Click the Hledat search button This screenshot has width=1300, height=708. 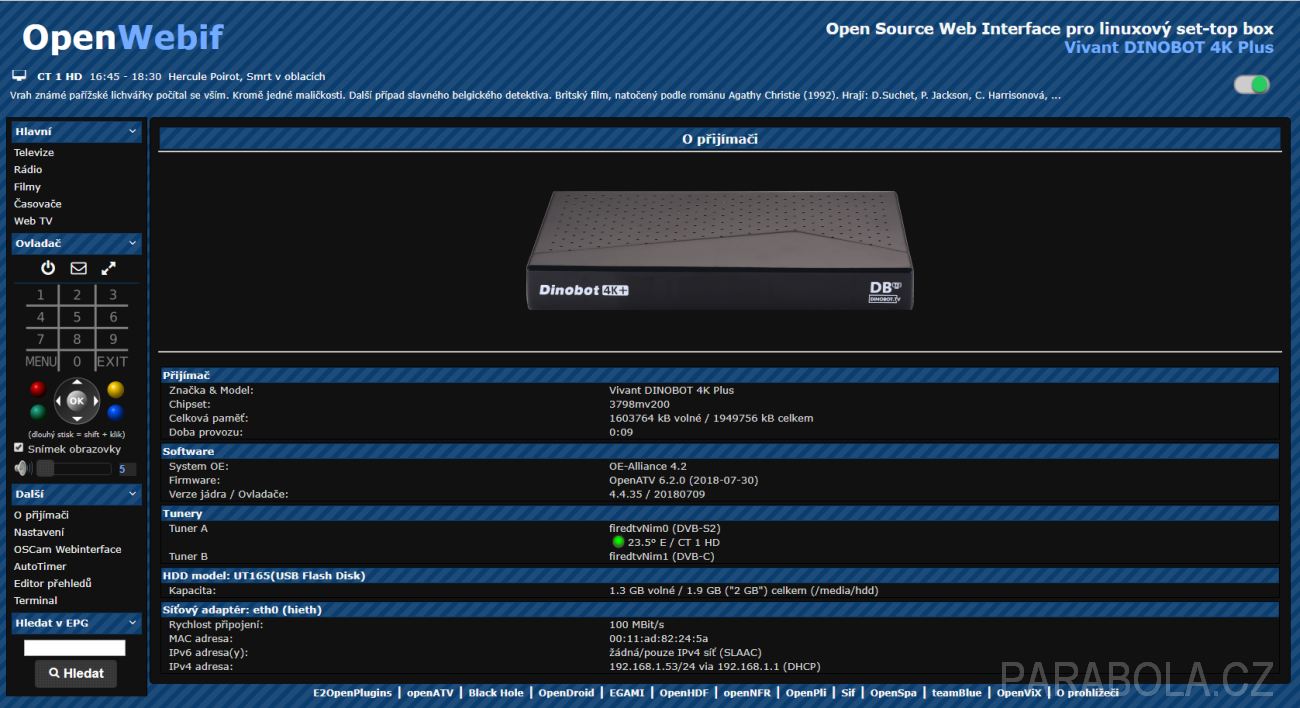point(76,673)
